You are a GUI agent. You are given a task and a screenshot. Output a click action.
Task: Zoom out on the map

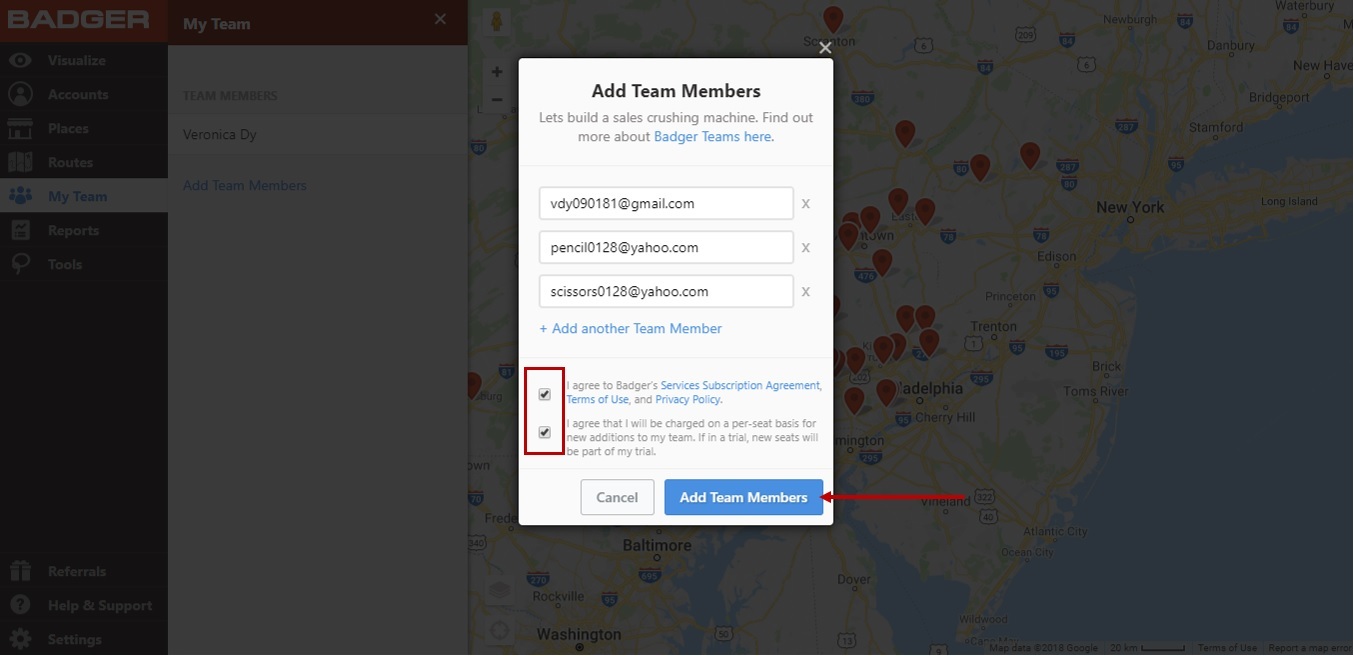point(497,99)
